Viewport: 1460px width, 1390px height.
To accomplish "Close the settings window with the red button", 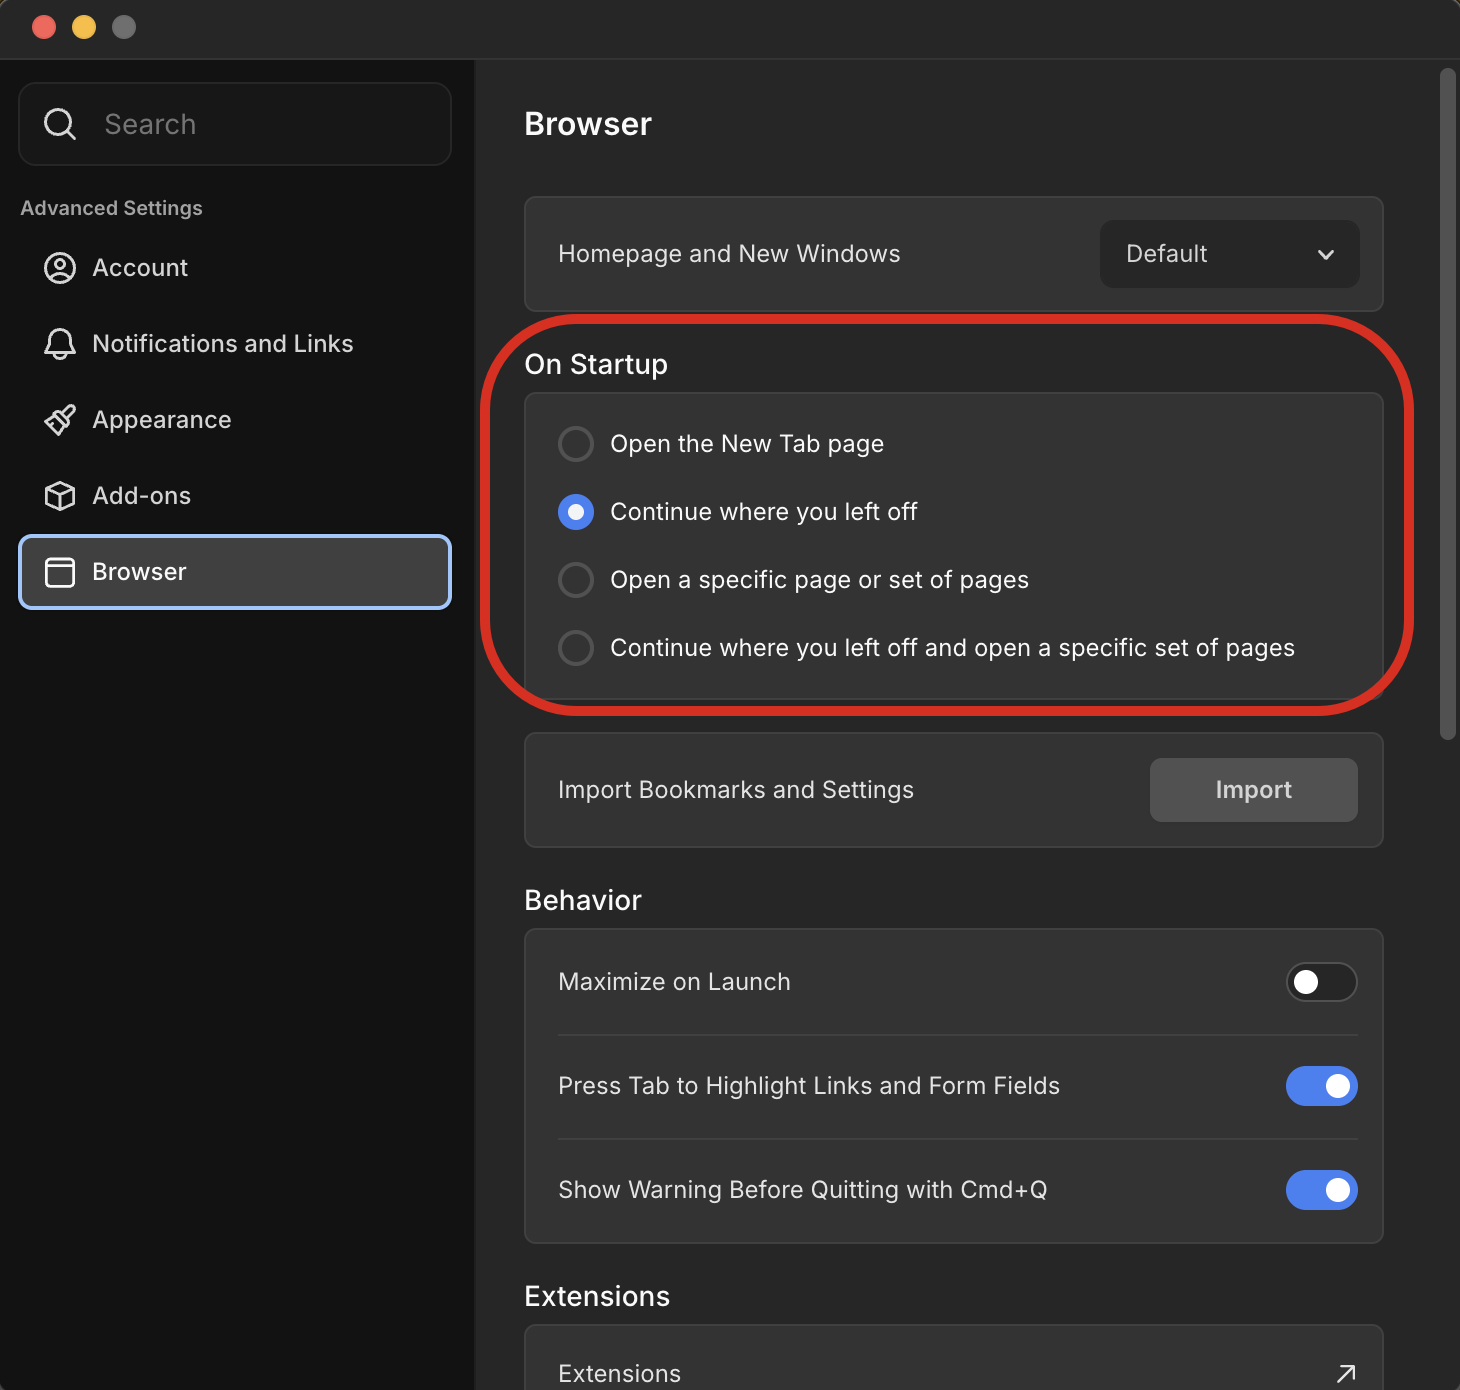I will point(44,27).
